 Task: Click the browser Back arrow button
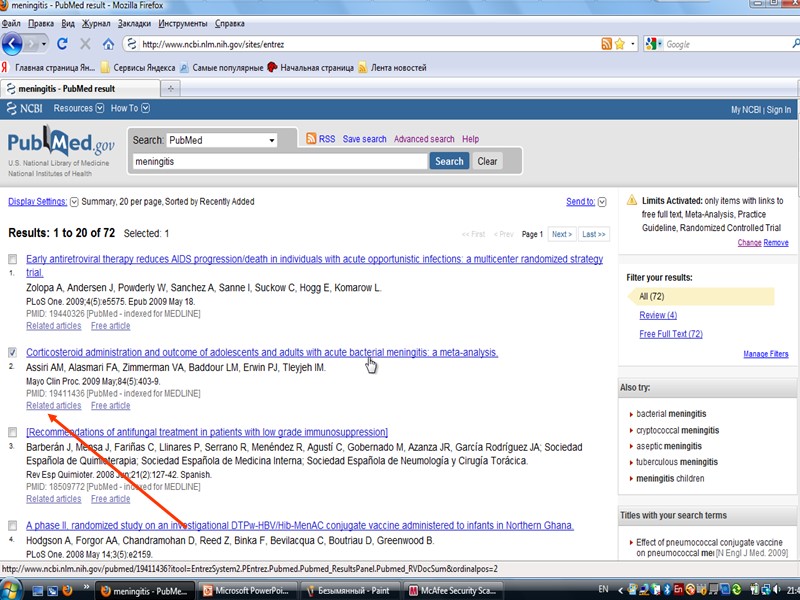pos(12,44)
